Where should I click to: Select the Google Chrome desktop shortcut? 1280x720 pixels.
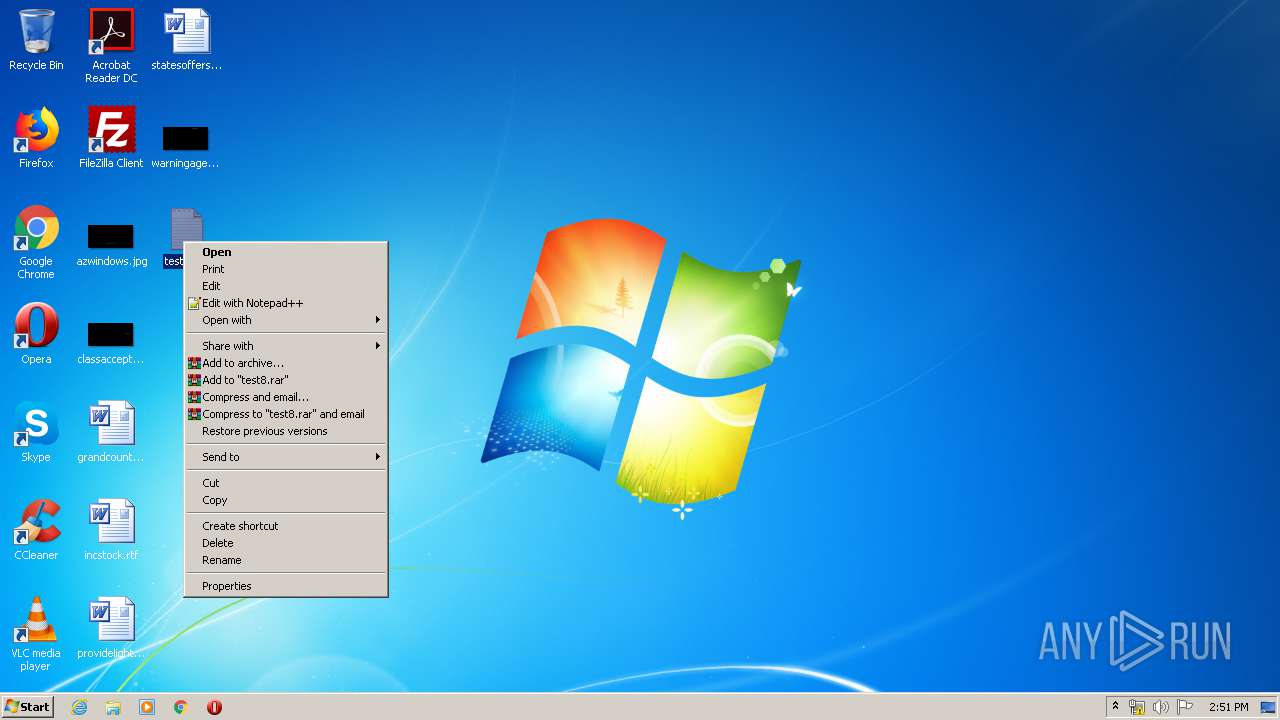pos(36,242)
